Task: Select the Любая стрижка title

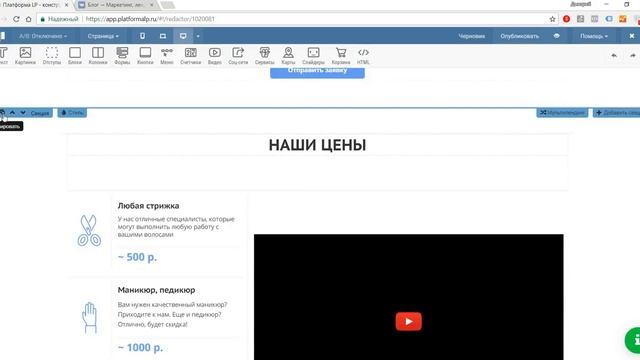Action: pos(148,206)
